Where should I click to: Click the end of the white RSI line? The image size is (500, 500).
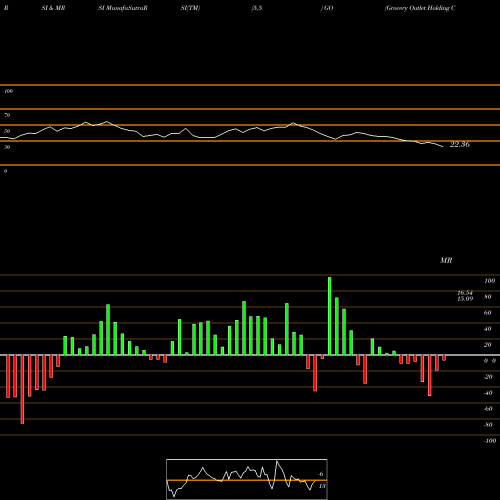click(x=443, y=147)
